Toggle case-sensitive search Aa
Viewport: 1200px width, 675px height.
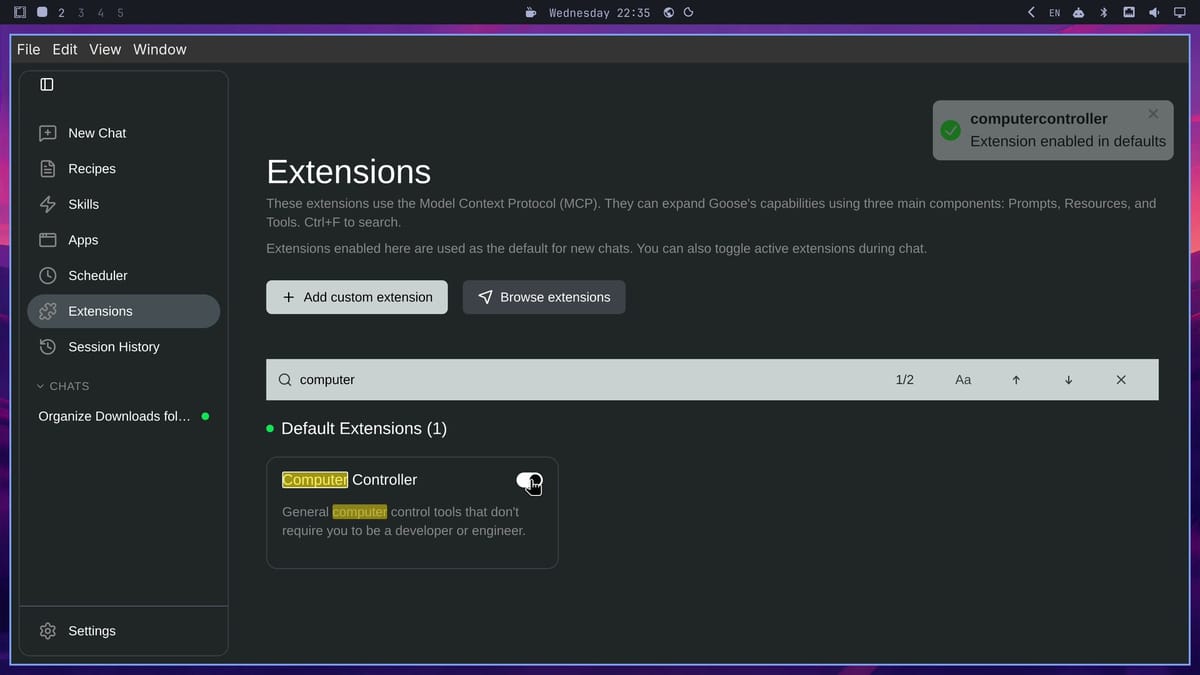963,380
